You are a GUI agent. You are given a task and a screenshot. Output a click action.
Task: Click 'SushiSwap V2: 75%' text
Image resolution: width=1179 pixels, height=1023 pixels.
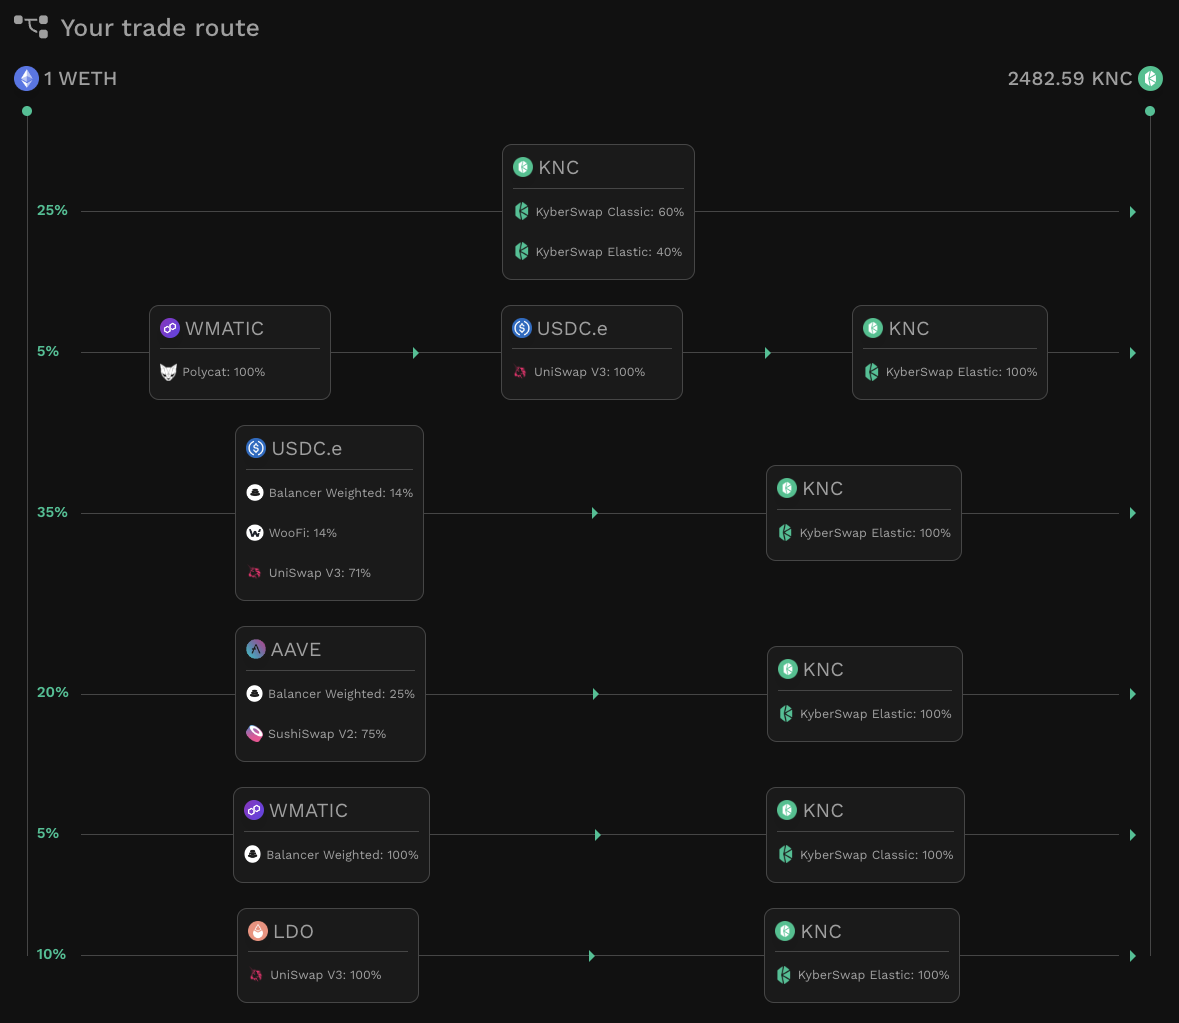point(327,734)
